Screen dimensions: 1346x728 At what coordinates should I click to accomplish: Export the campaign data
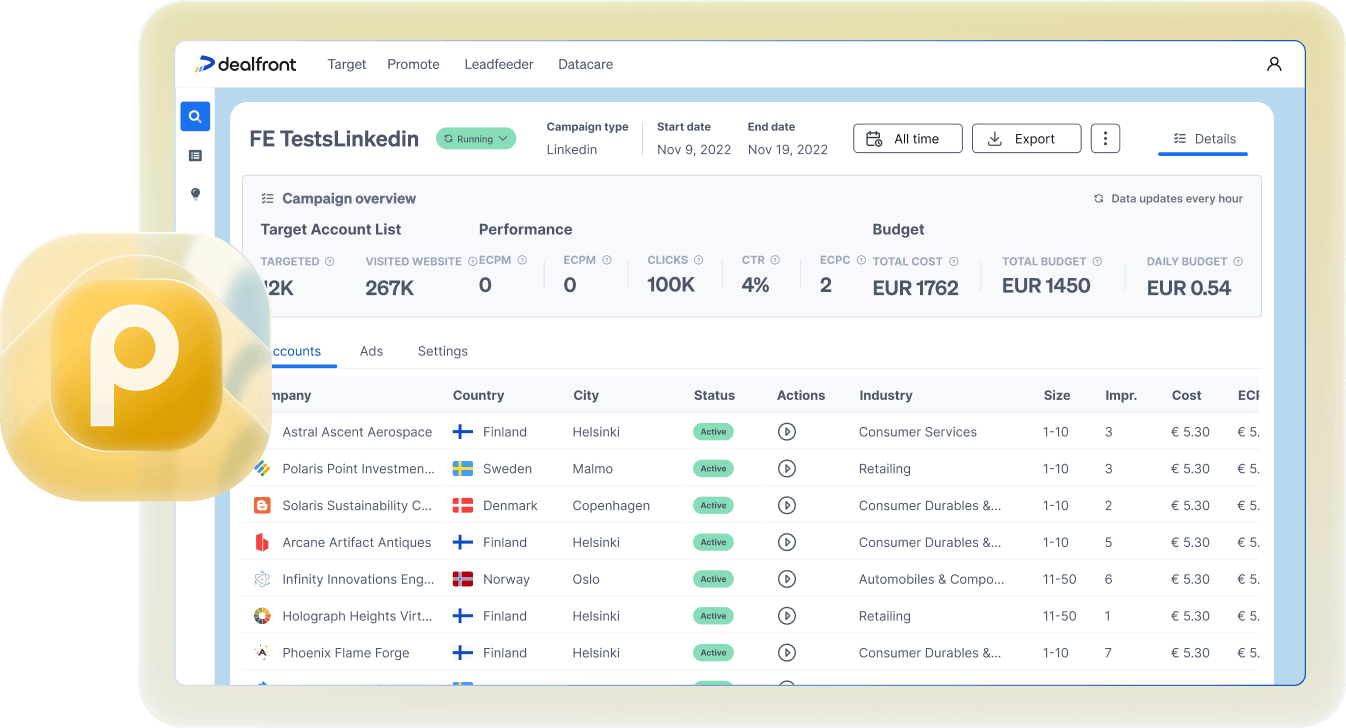[1027, 139]
